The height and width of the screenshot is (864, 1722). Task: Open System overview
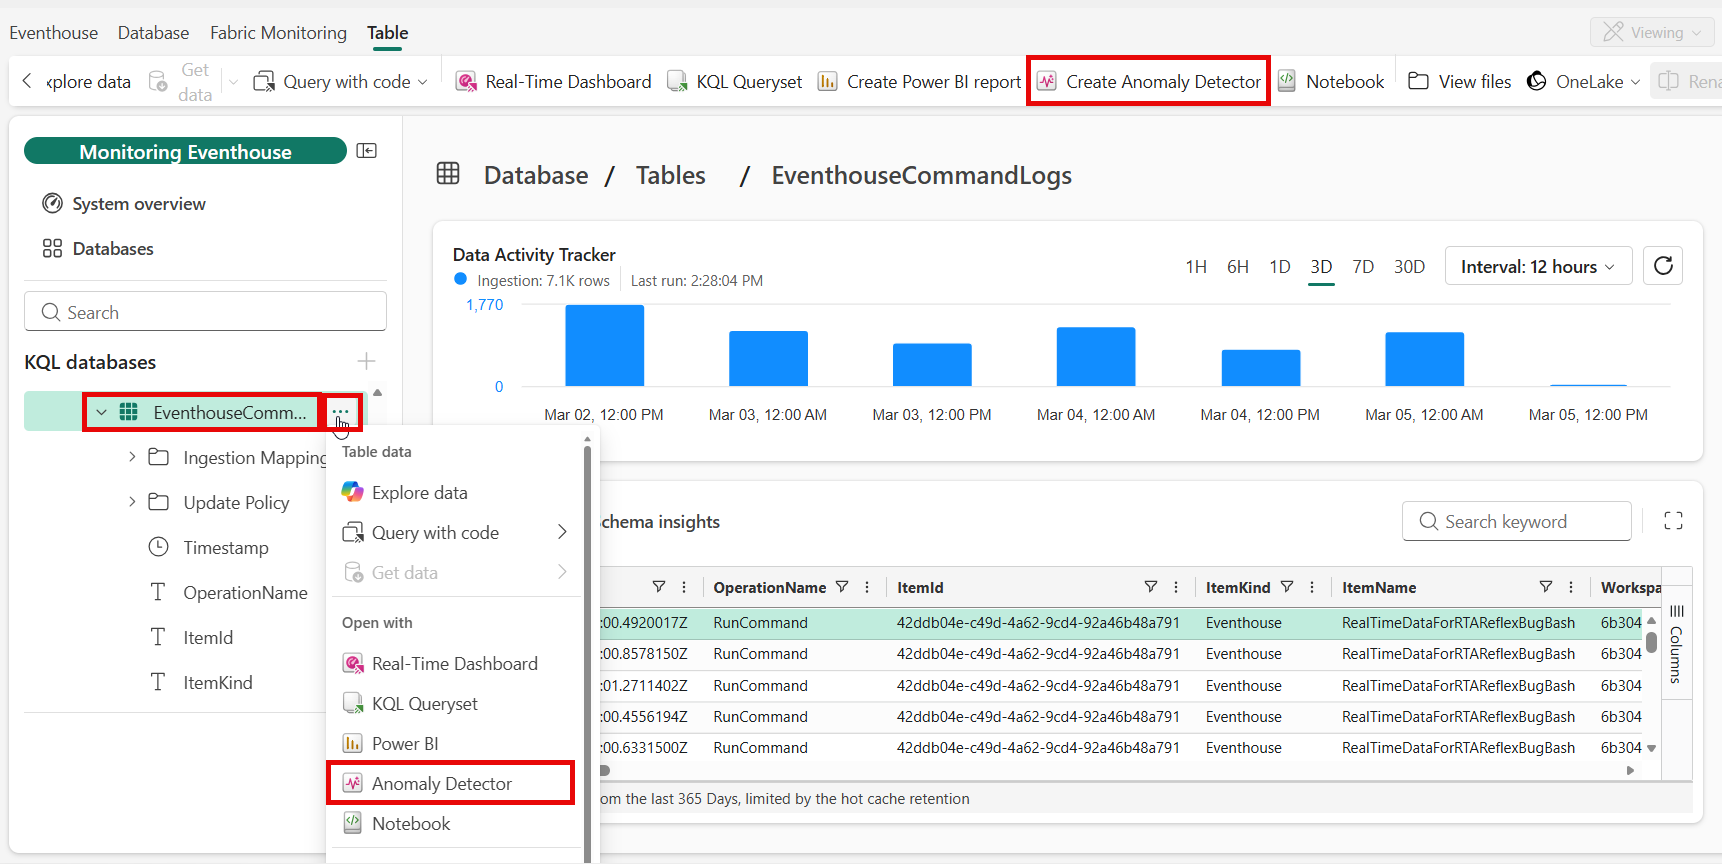click(124, 204)
